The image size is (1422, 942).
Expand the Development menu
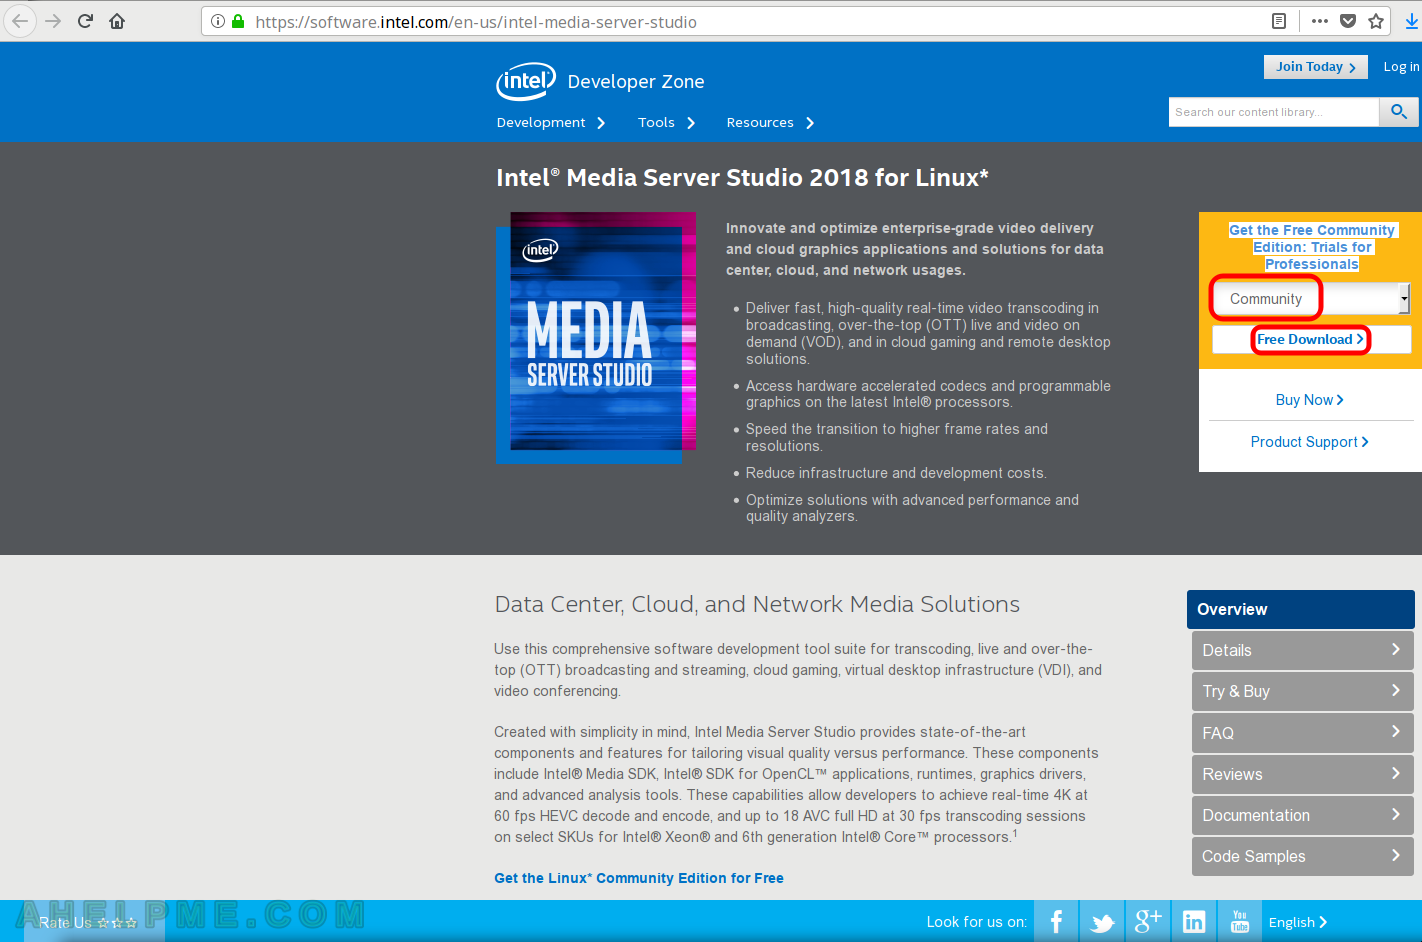(x=551, y=122)
